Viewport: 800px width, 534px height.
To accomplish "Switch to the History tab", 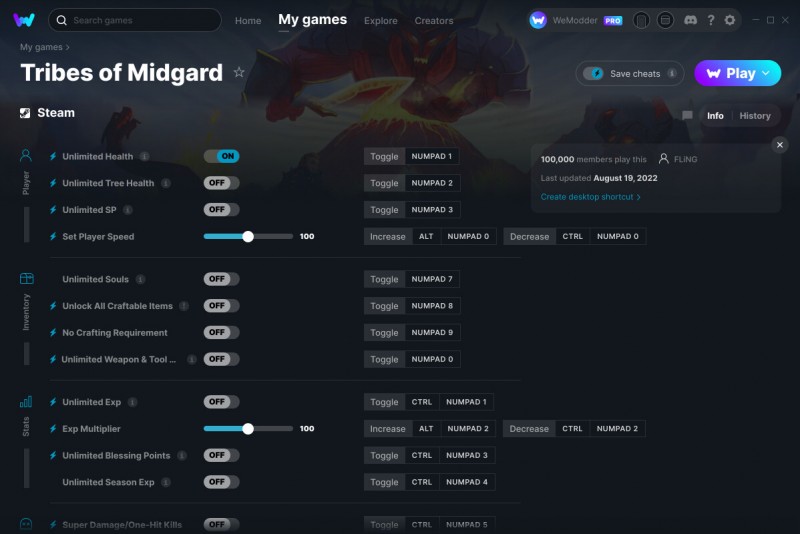I will (x=755, y=116).
